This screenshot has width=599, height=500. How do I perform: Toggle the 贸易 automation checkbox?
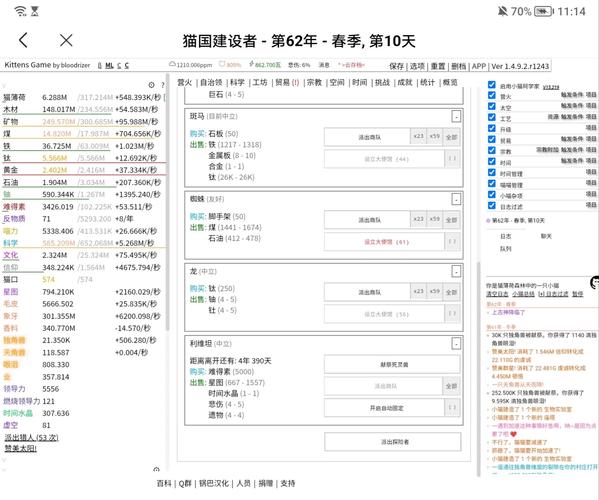click(492, 140)
